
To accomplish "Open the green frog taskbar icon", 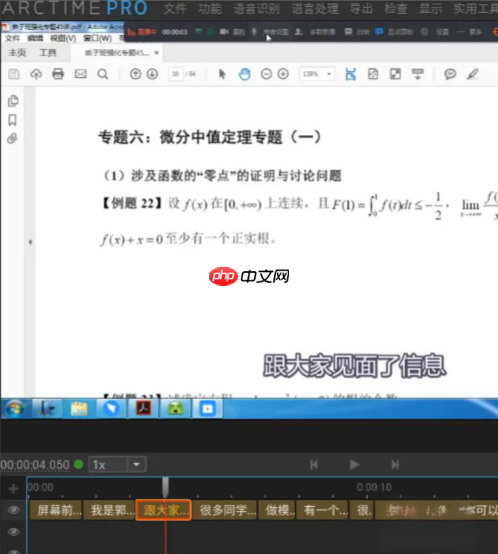I will [176, 409].
